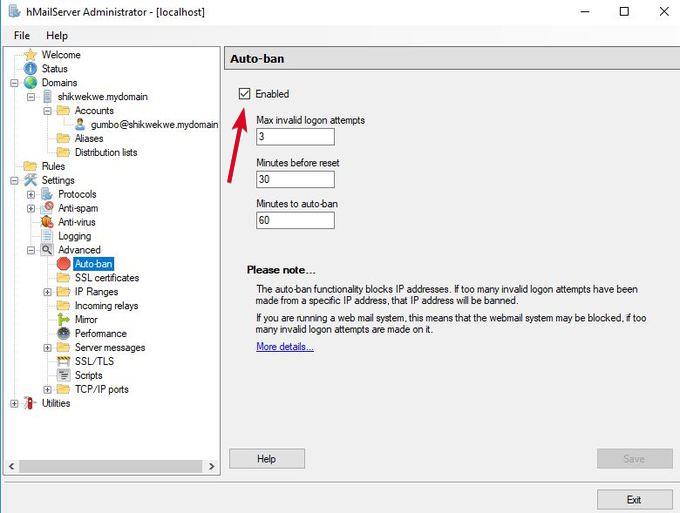
Task: Open the File menu
Action: point(22,36)
